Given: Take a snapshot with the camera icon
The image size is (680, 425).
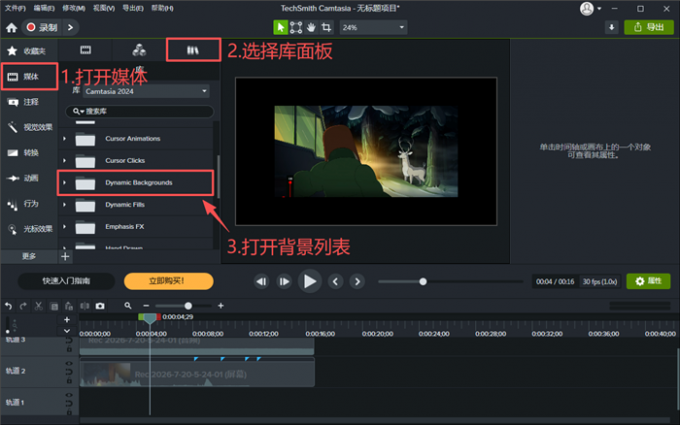Looking at the screenshot, I should tap(100, 306).
